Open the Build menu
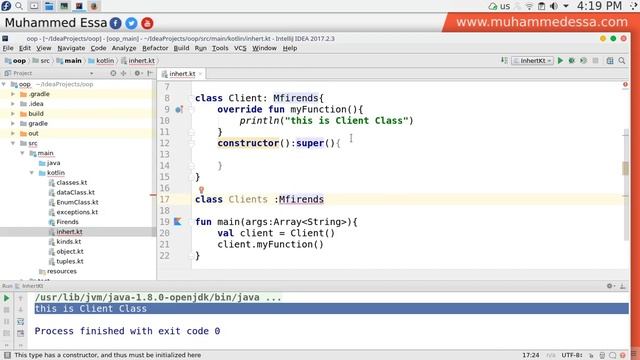 coord(181,48)
